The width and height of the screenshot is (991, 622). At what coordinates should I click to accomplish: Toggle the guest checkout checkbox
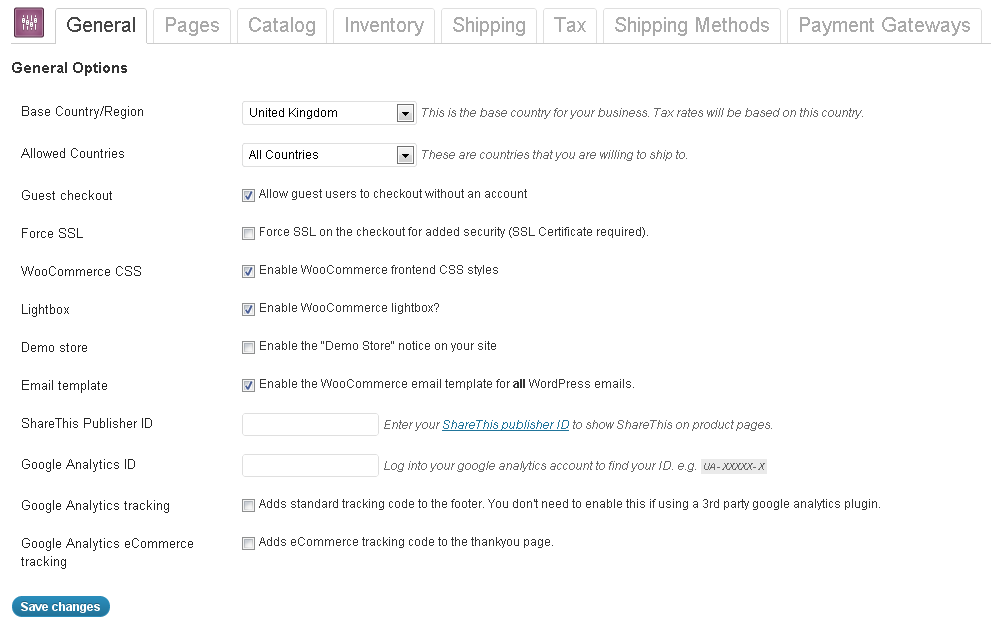(x=248, y=195)
